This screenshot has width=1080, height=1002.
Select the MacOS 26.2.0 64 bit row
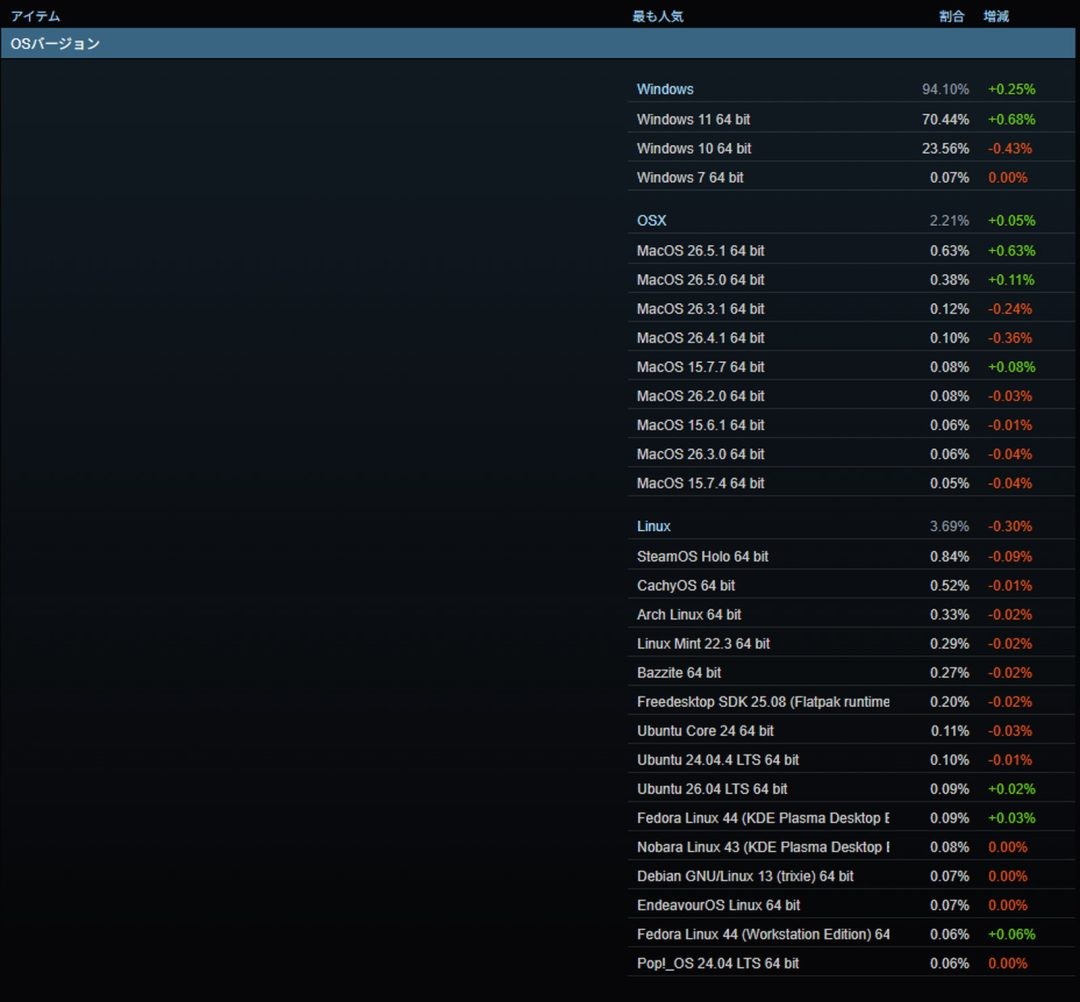tap(851, 396)
